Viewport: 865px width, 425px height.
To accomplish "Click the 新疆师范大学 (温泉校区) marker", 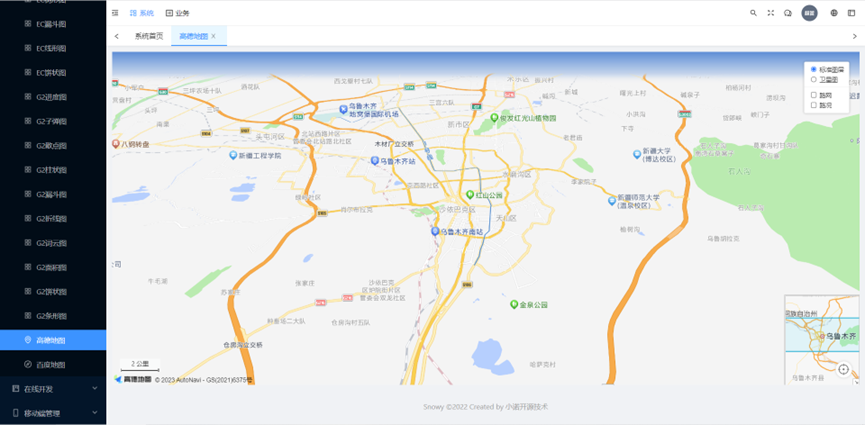I will [x=612, y=200].
